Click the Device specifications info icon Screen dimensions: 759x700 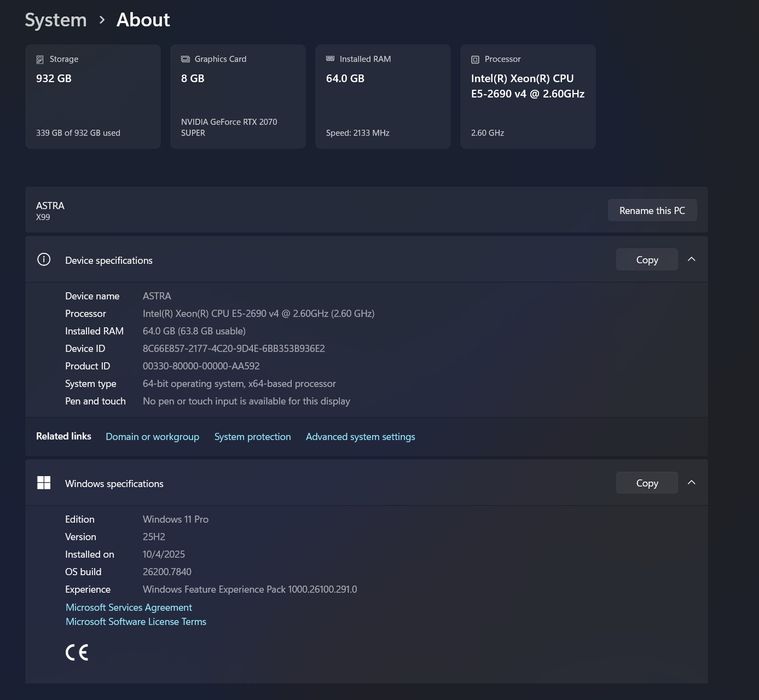(x=44, y=259)
